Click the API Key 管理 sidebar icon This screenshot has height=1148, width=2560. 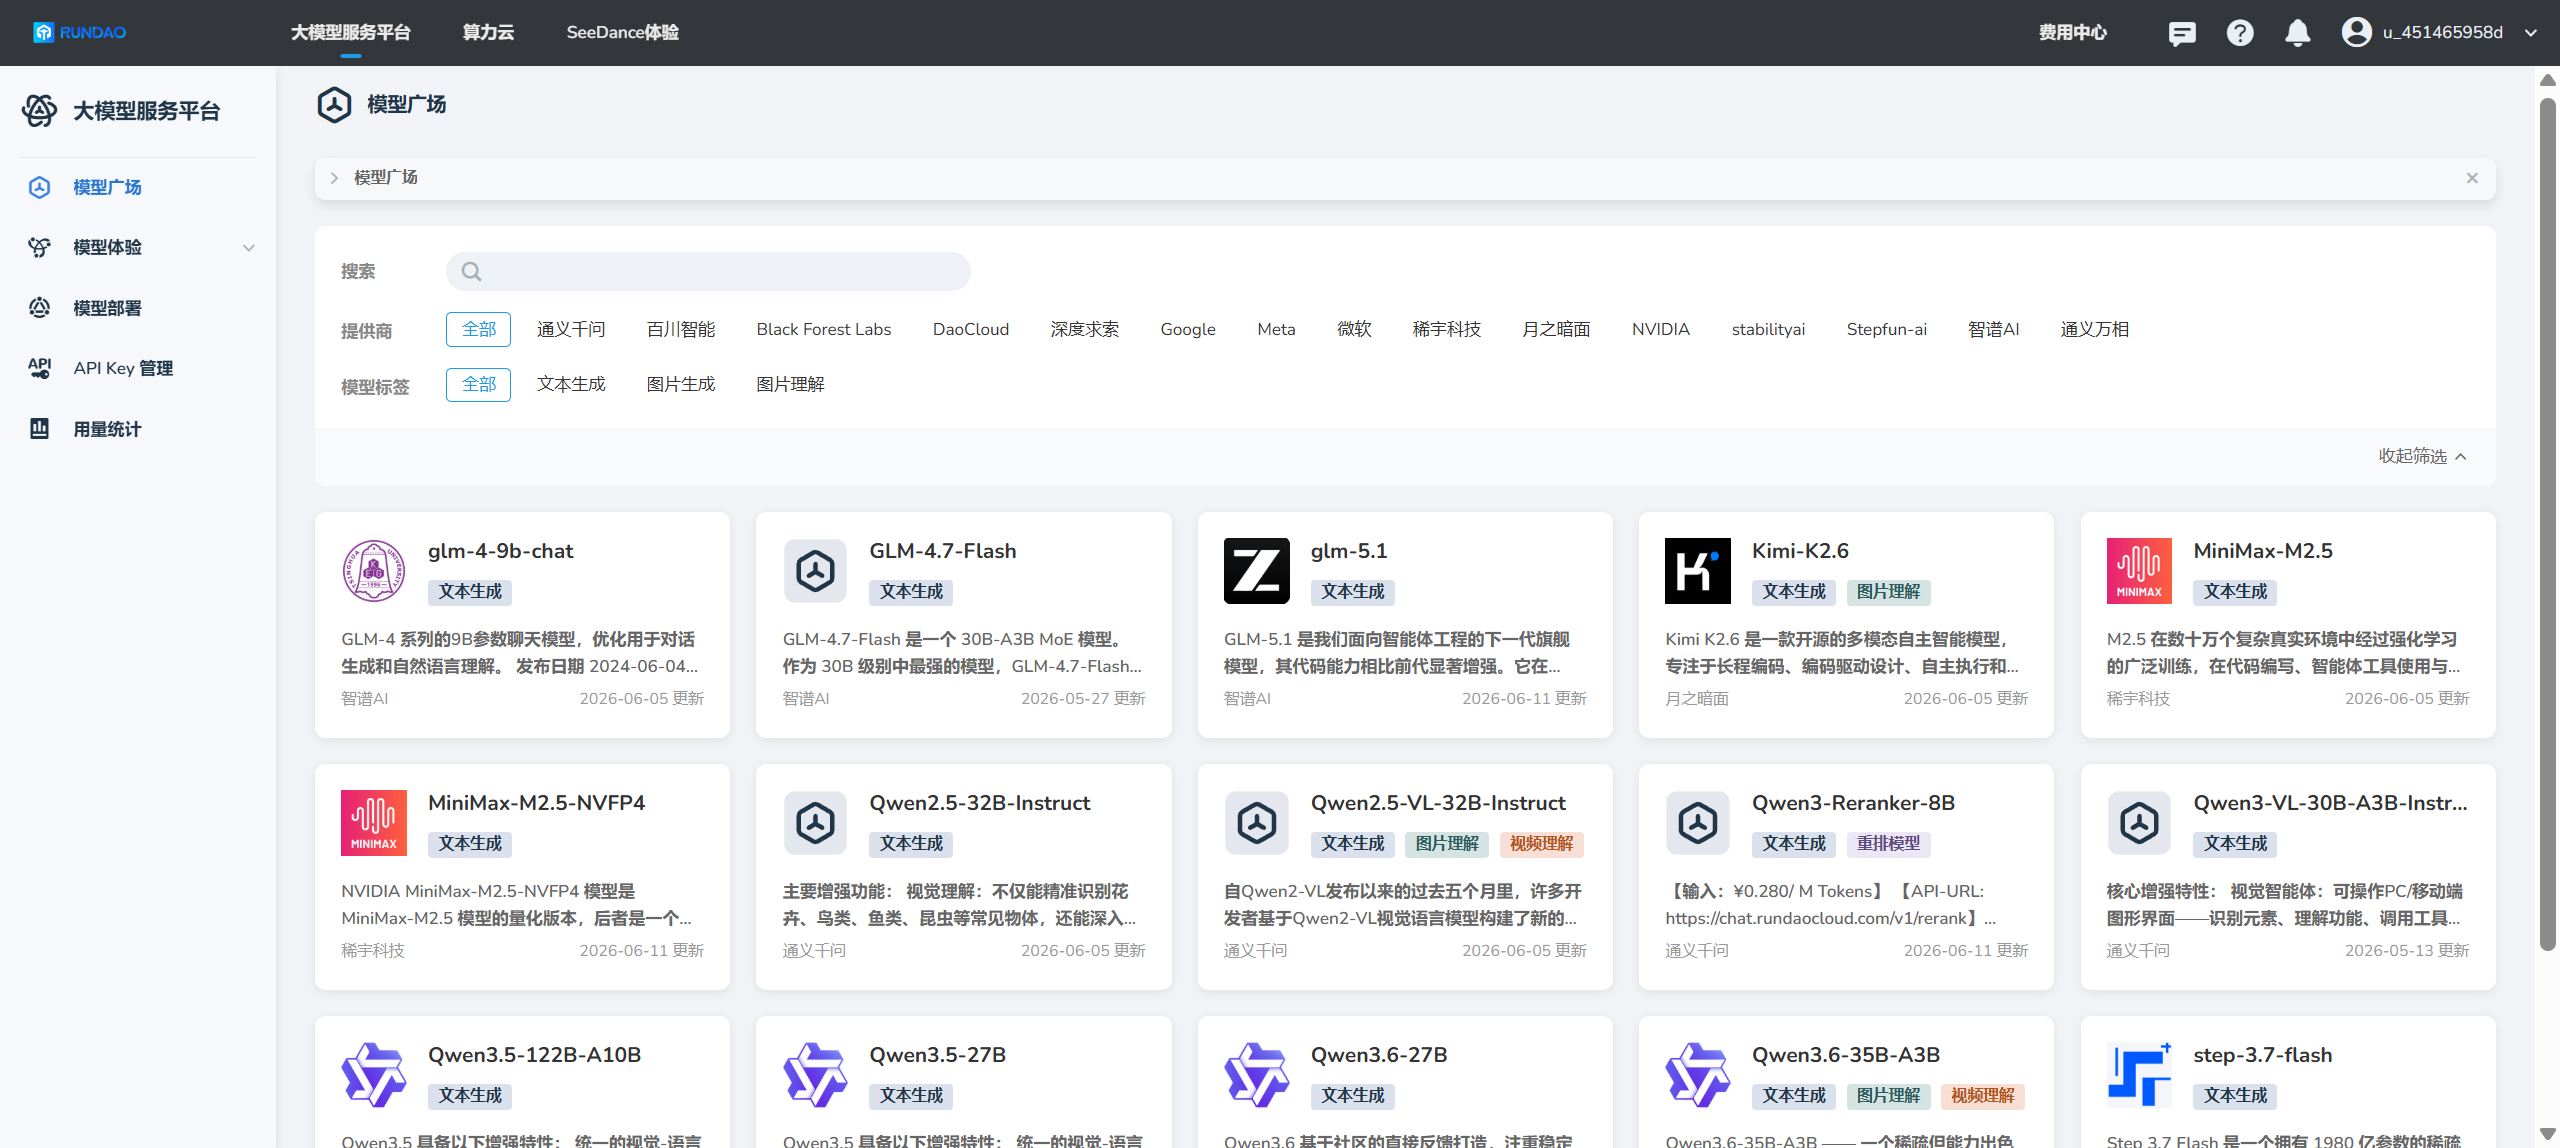pyautogui.click(x=40, y=368)
